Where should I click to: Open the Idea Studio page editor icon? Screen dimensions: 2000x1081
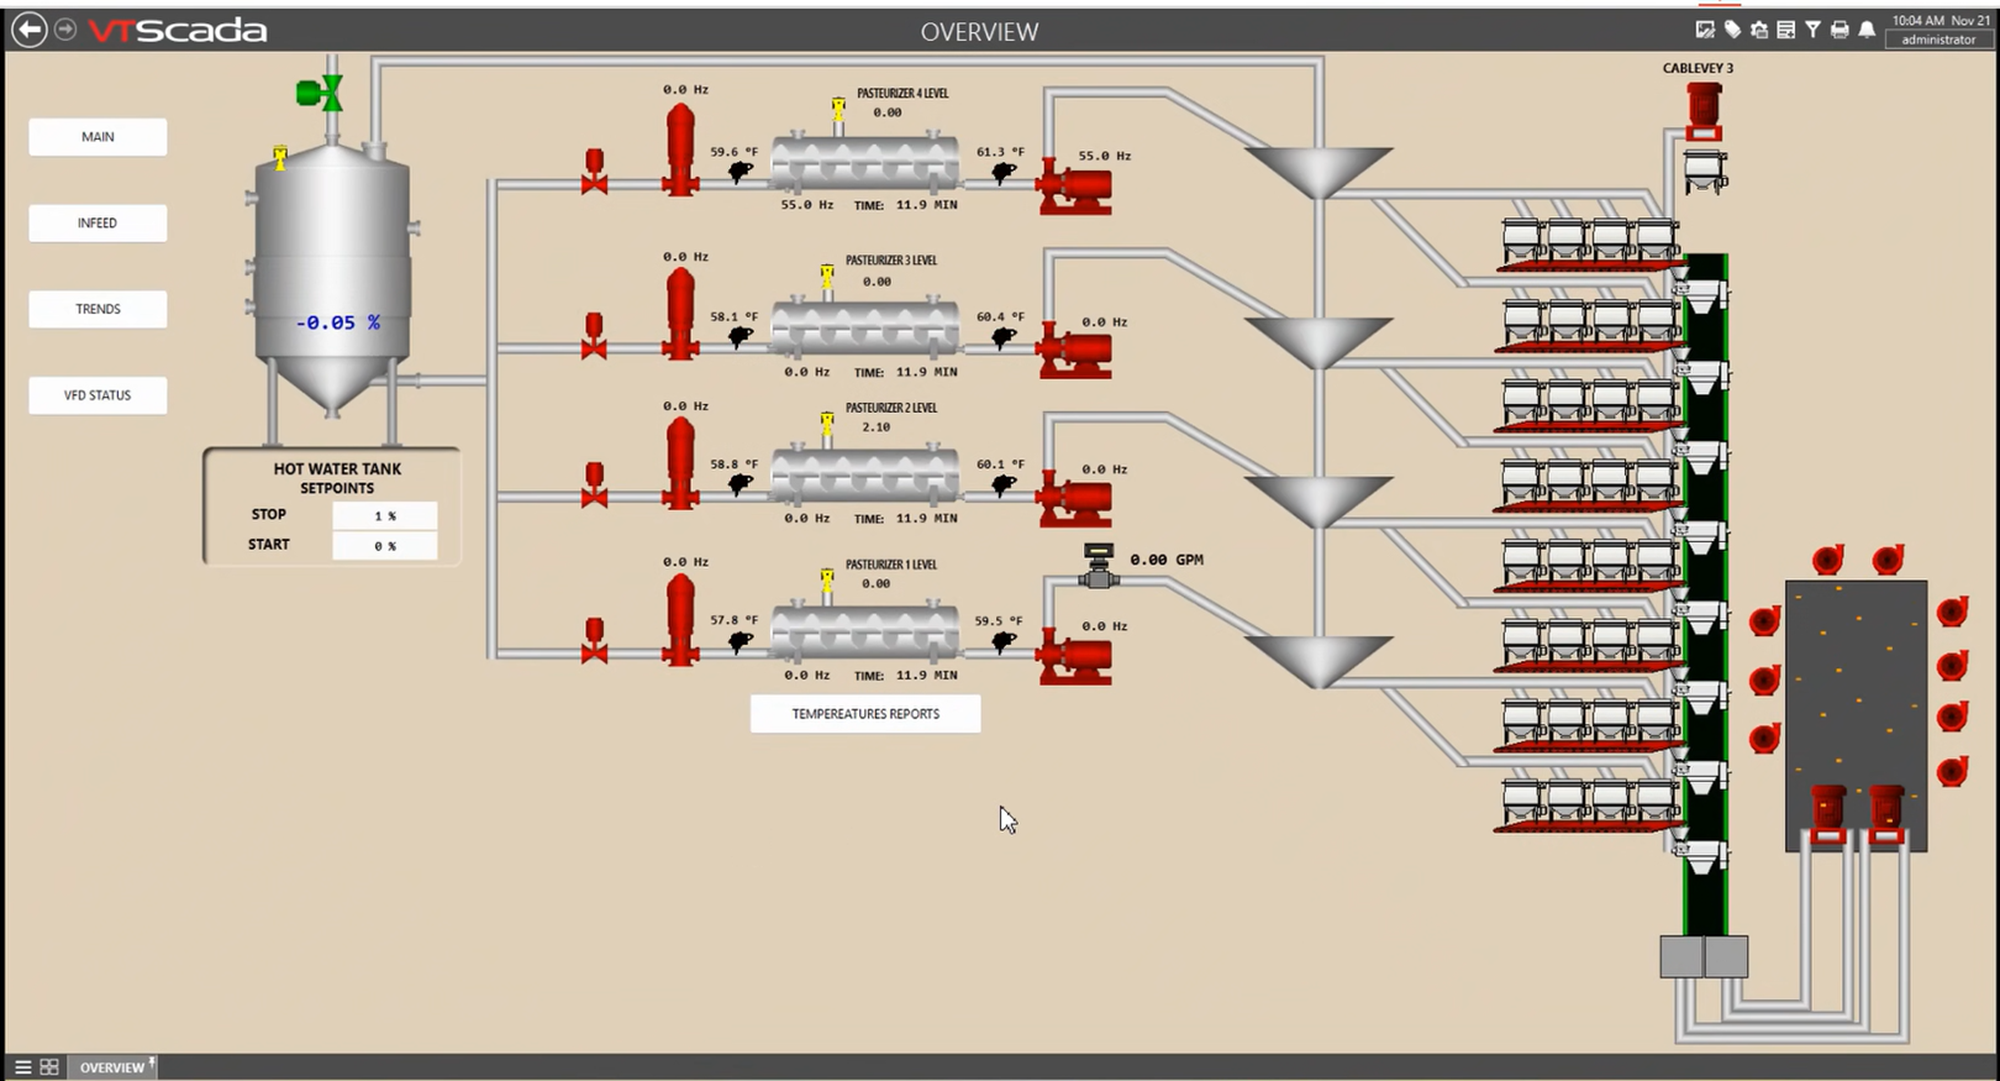(x=1705, y=30)
